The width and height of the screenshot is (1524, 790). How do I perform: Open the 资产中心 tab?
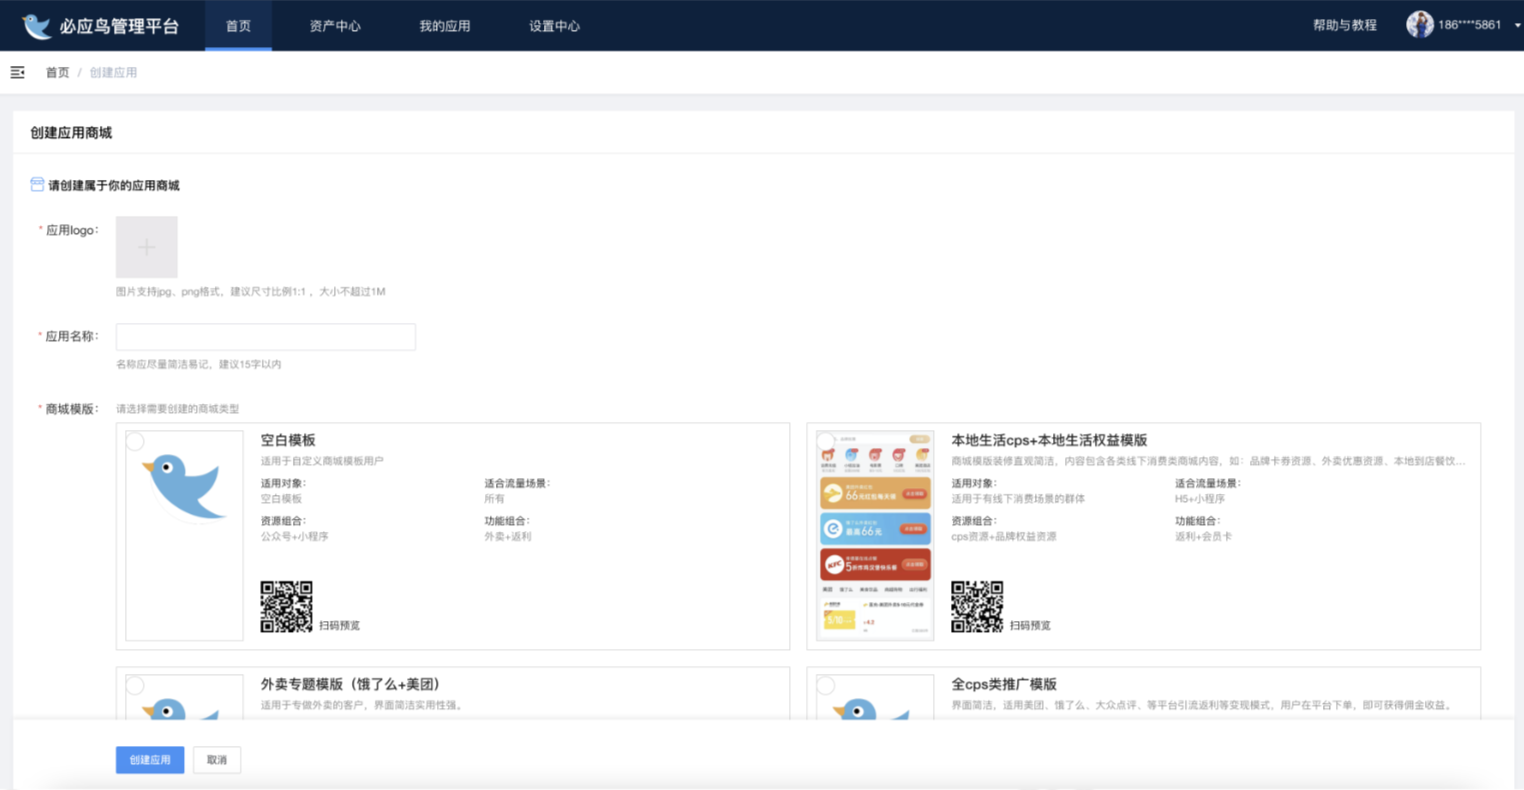click(x=335, y=26)
